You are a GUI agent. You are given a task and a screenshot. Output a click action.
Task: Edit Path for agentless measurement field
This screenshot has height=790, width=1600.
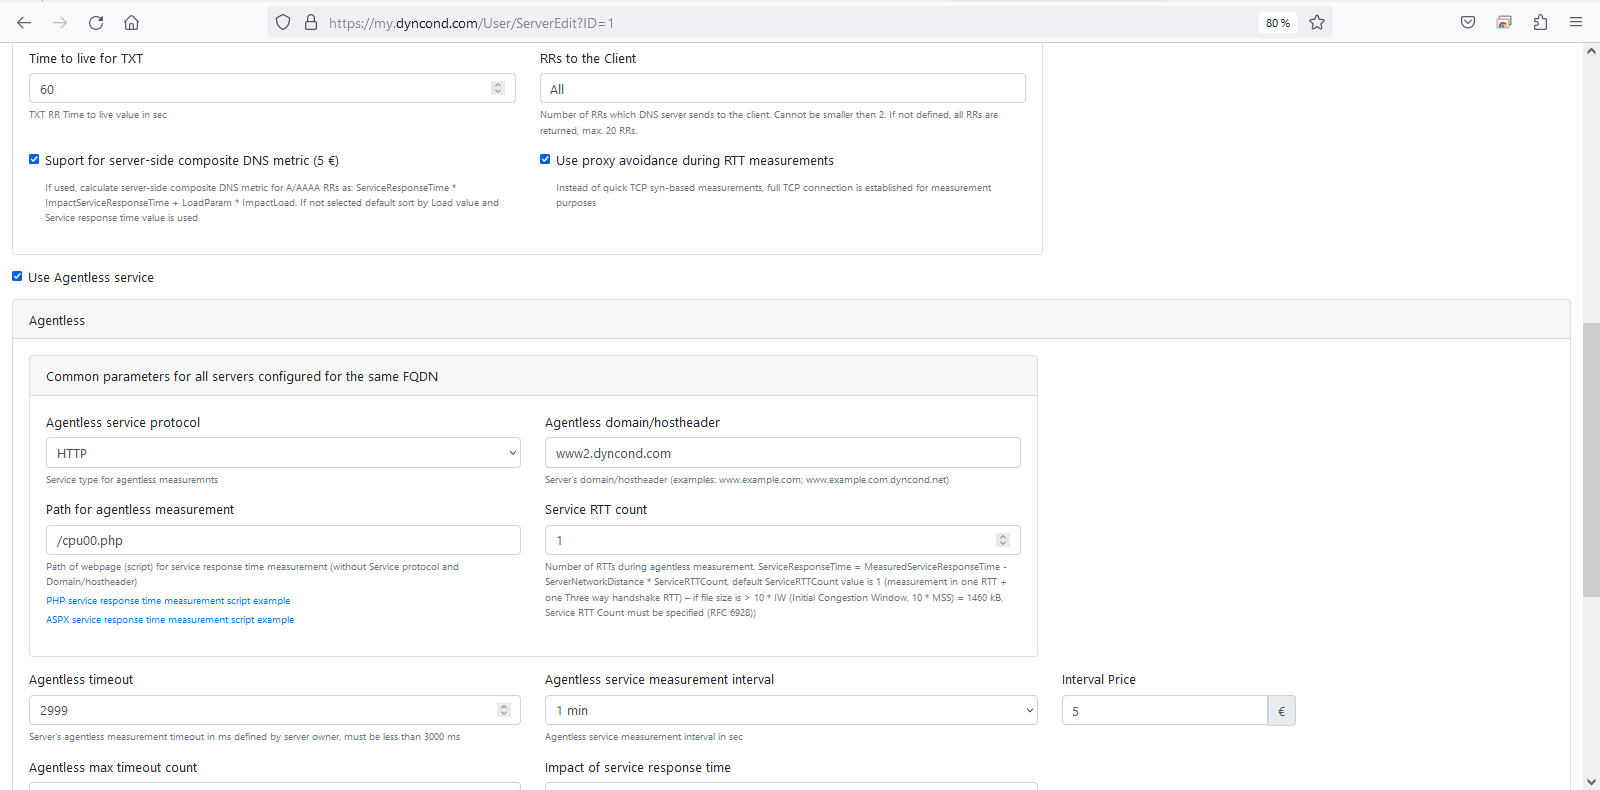click(283, 540)
